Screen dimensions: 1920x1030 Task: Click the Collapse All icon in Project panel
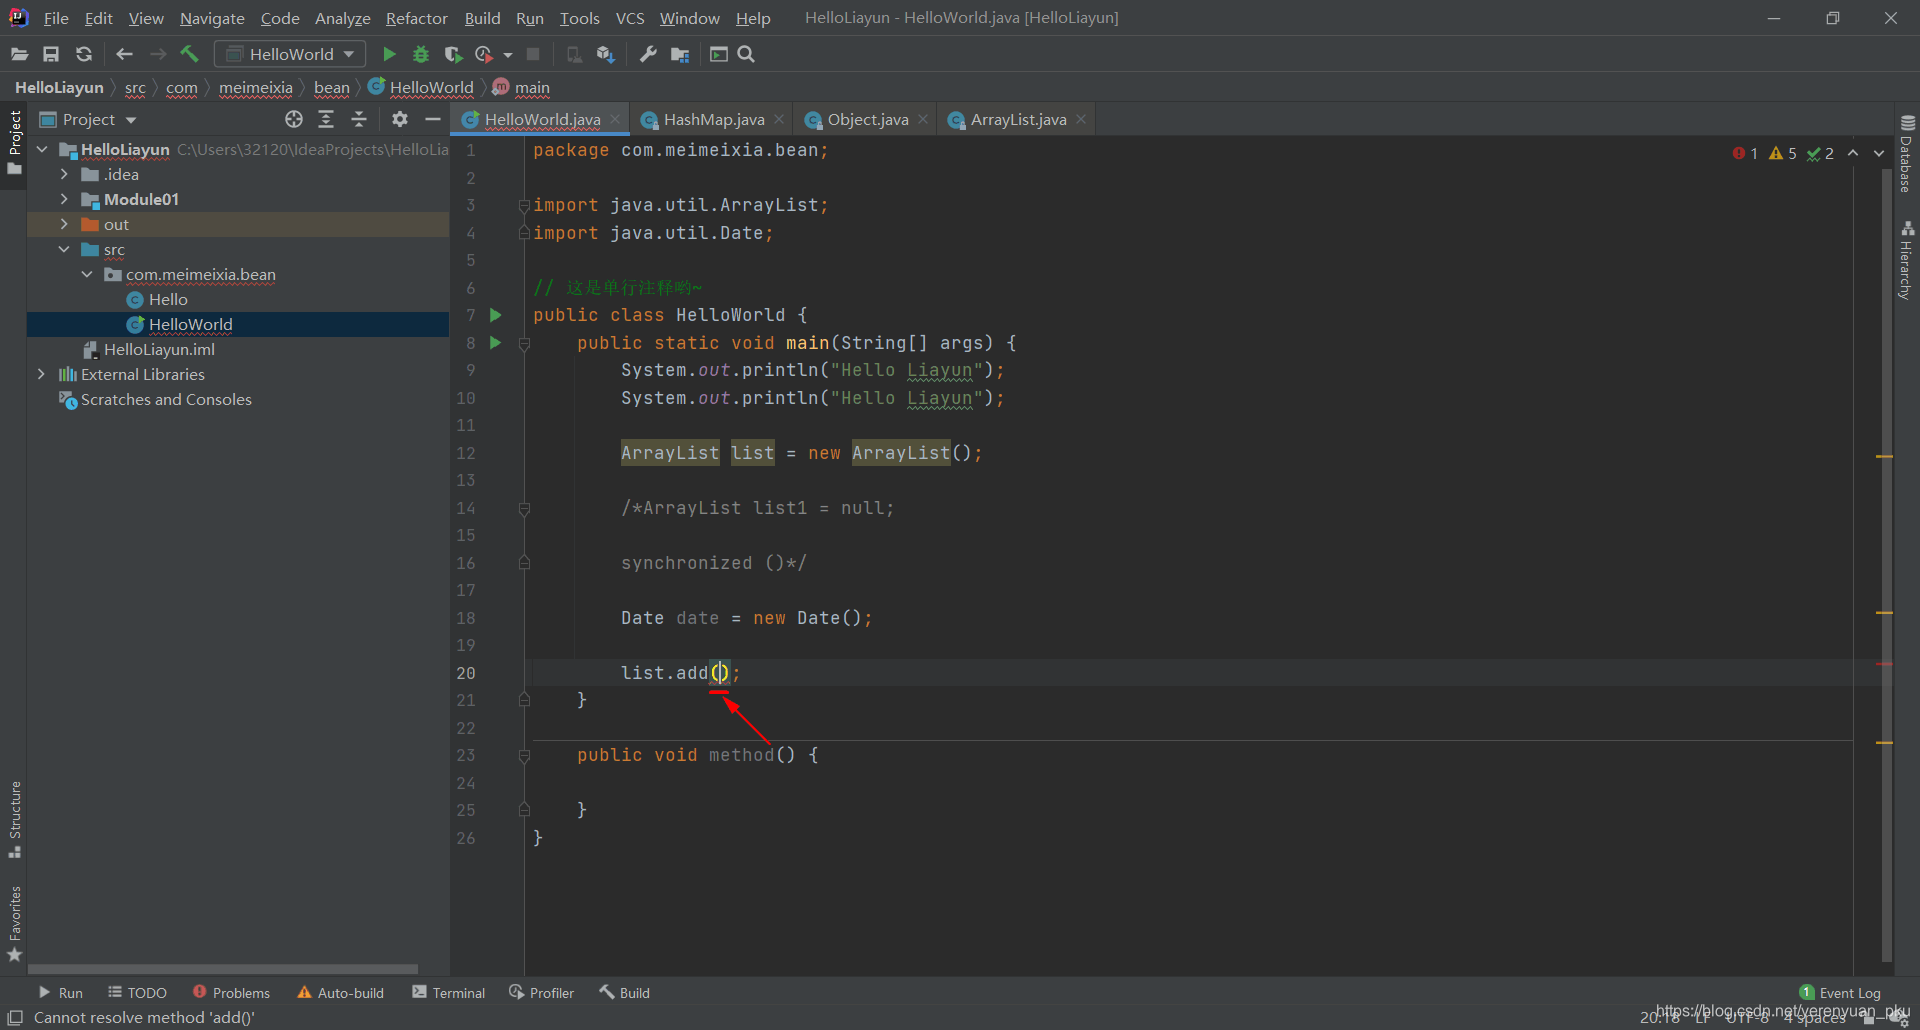[x=359, y=119]
